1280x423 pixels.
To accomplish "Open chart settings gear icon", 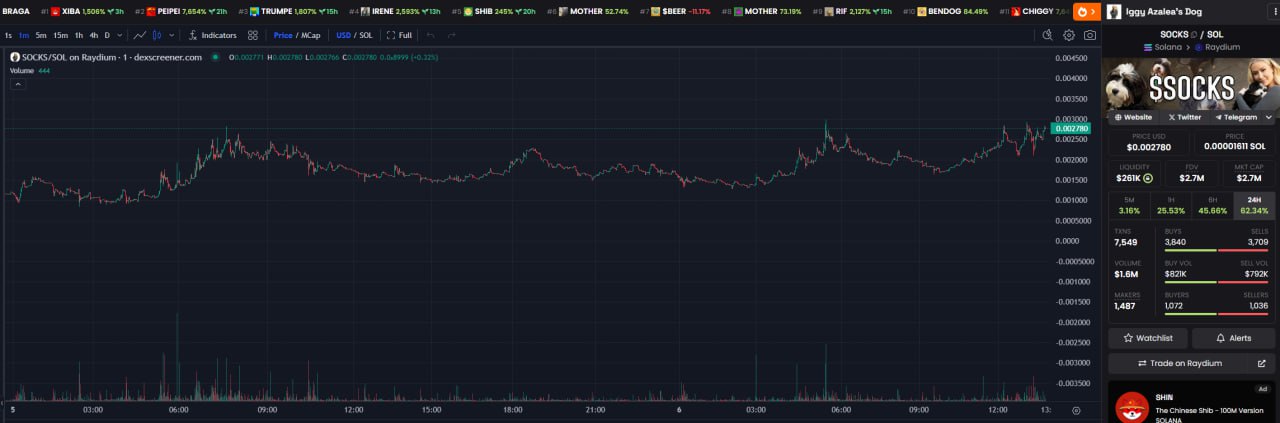I will pos(1069,35).
